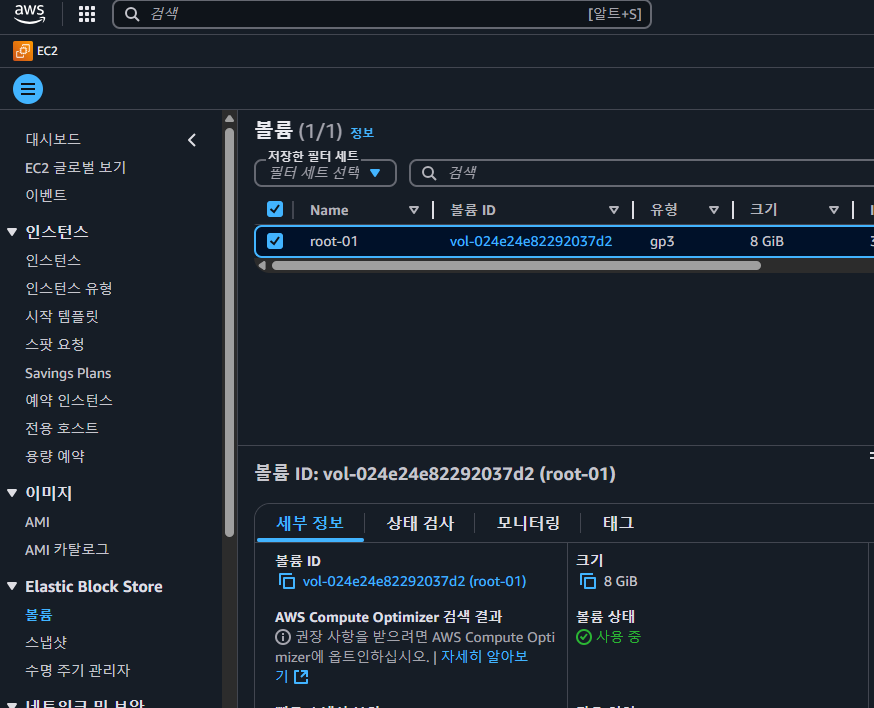Open 인스턴스 list in the sidebar
This screenshot has height=708, width=874.
point(53,260)
